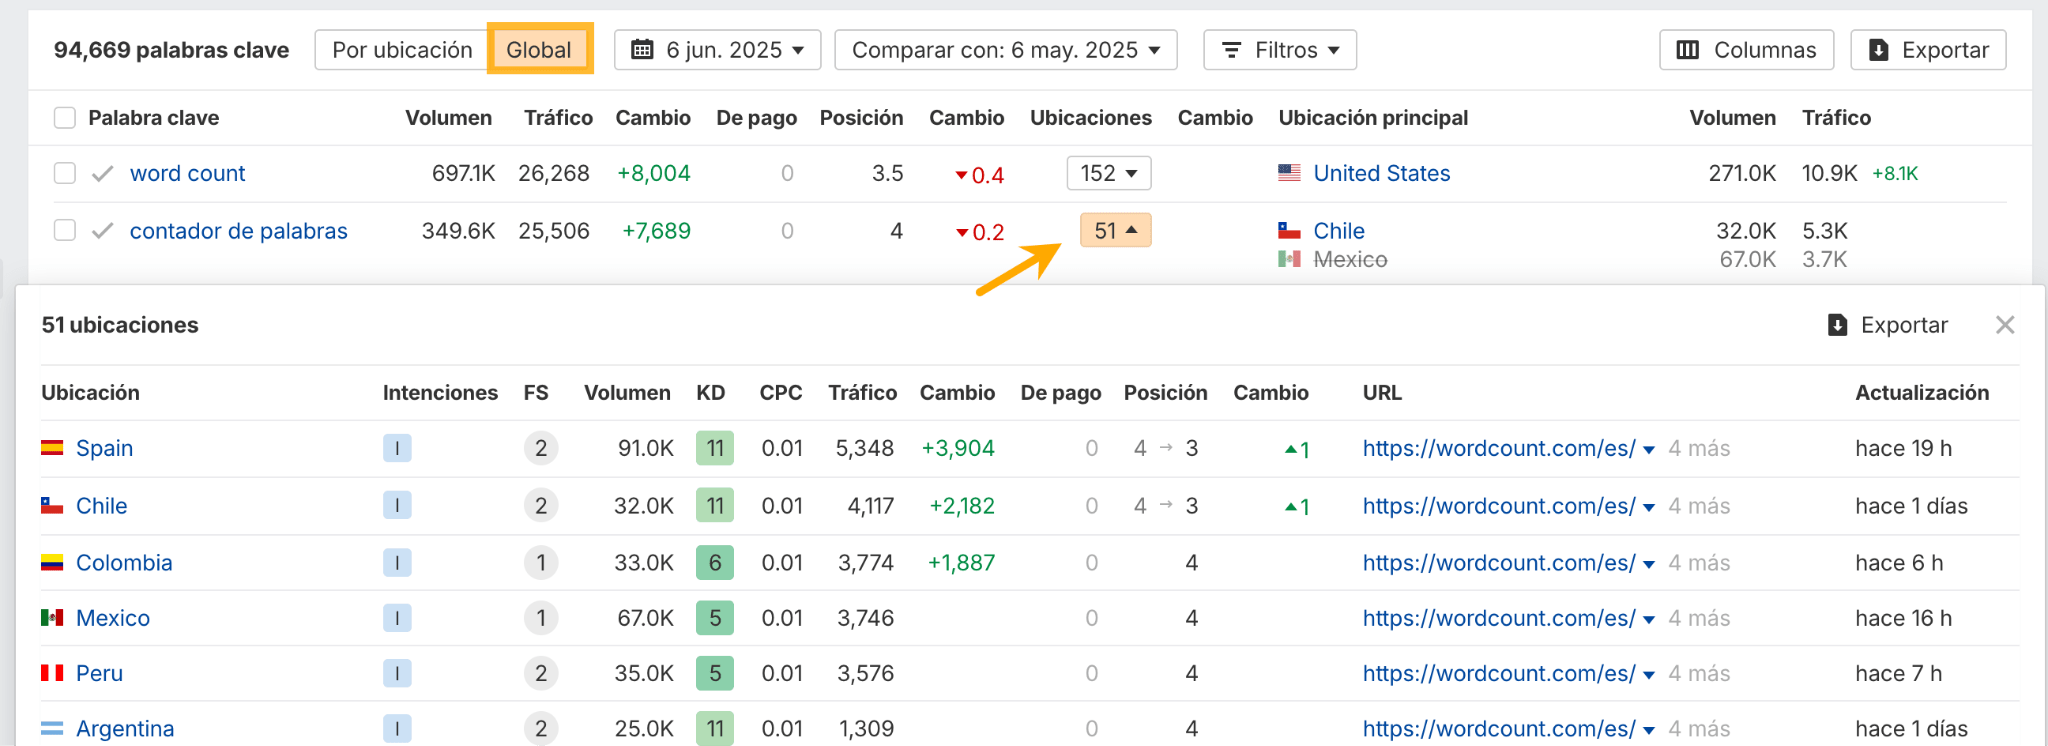
Task: Open the United States location link
Action: 1381,173
